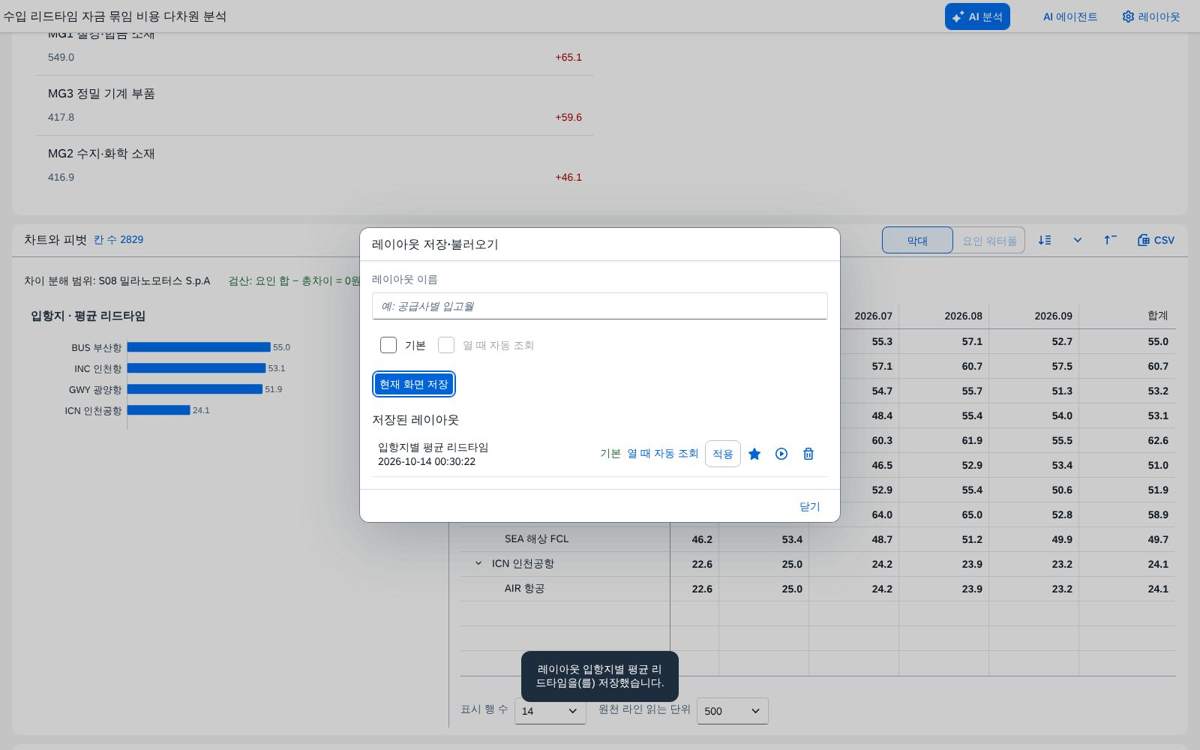This screenshot has height=750, width=1200.
Task: Click the up-arrow collapse icon in chart toolbar
Action: pyautogui.click(x=1110, y=240)
